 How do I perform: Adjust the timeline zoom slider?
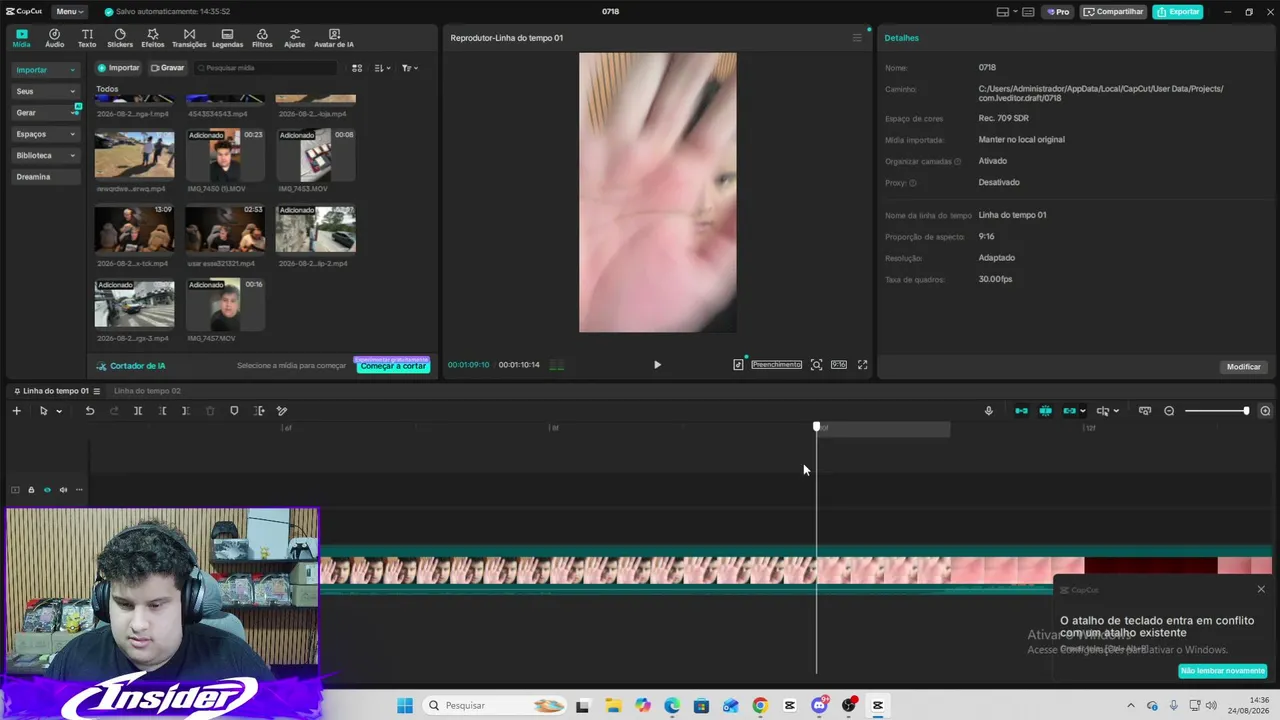1217,411
